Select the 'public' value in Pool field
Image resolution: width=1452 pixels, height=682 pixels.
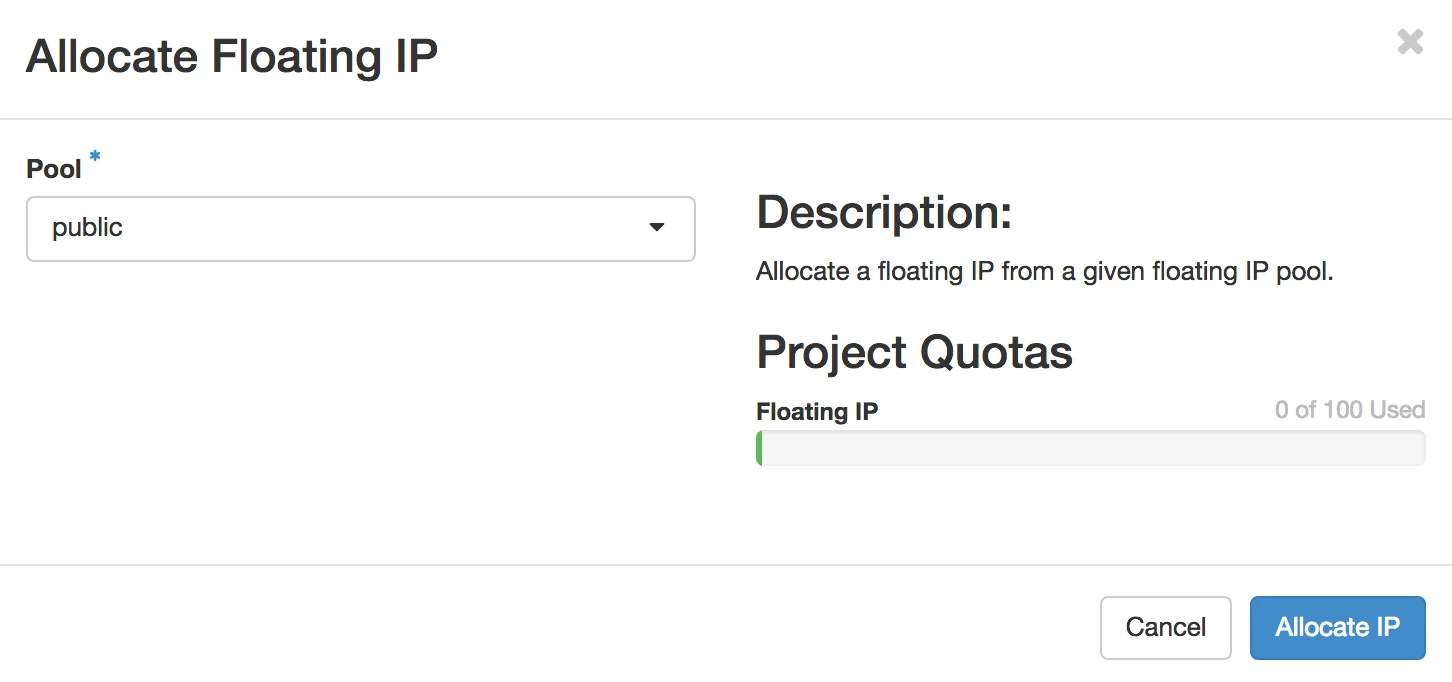[88, 228]
